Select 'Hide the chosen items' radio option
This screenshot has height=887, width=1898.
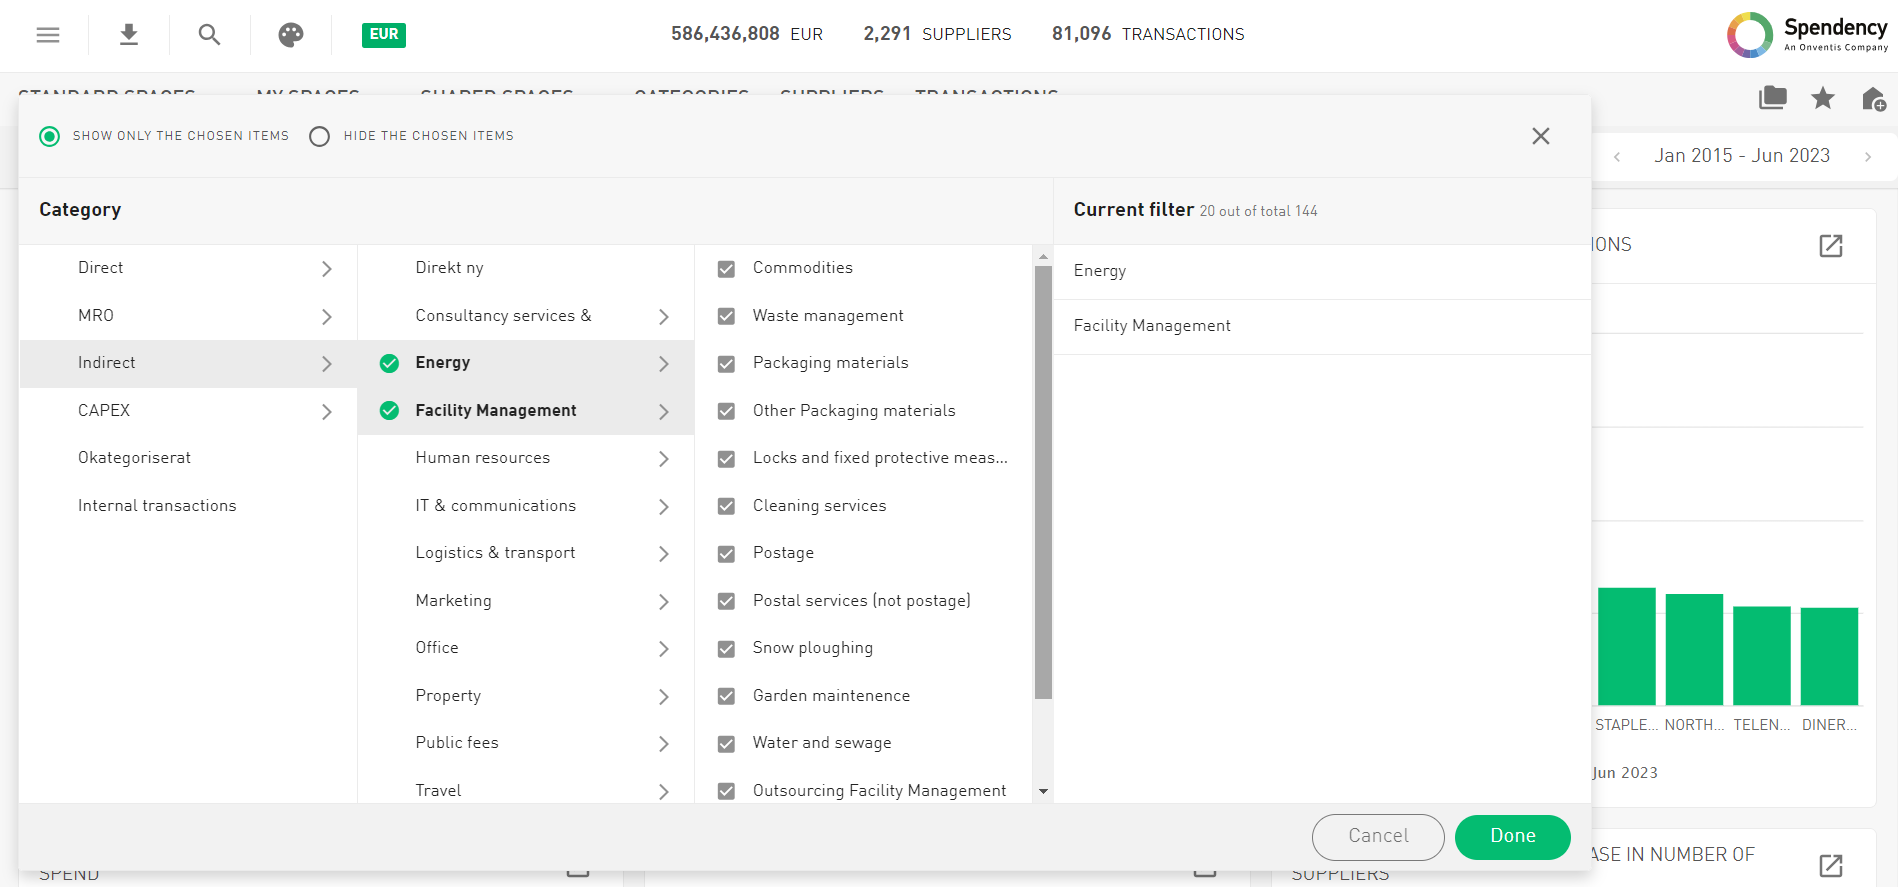320,137
